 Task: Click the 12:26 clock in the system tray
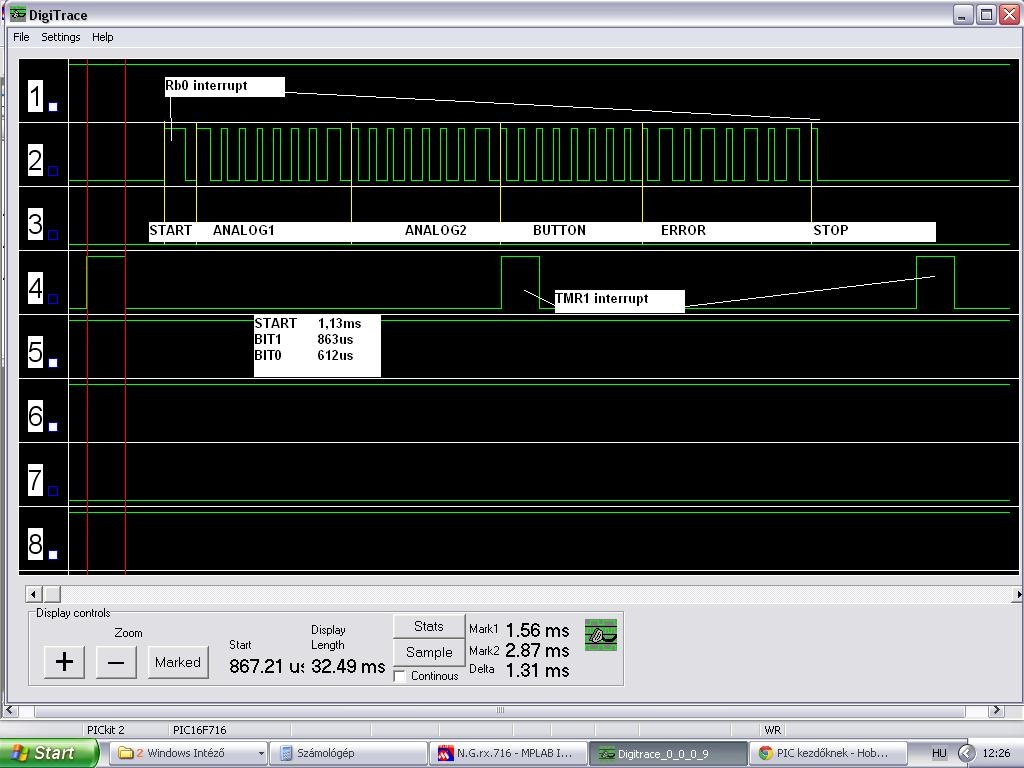tap(997, 753)
